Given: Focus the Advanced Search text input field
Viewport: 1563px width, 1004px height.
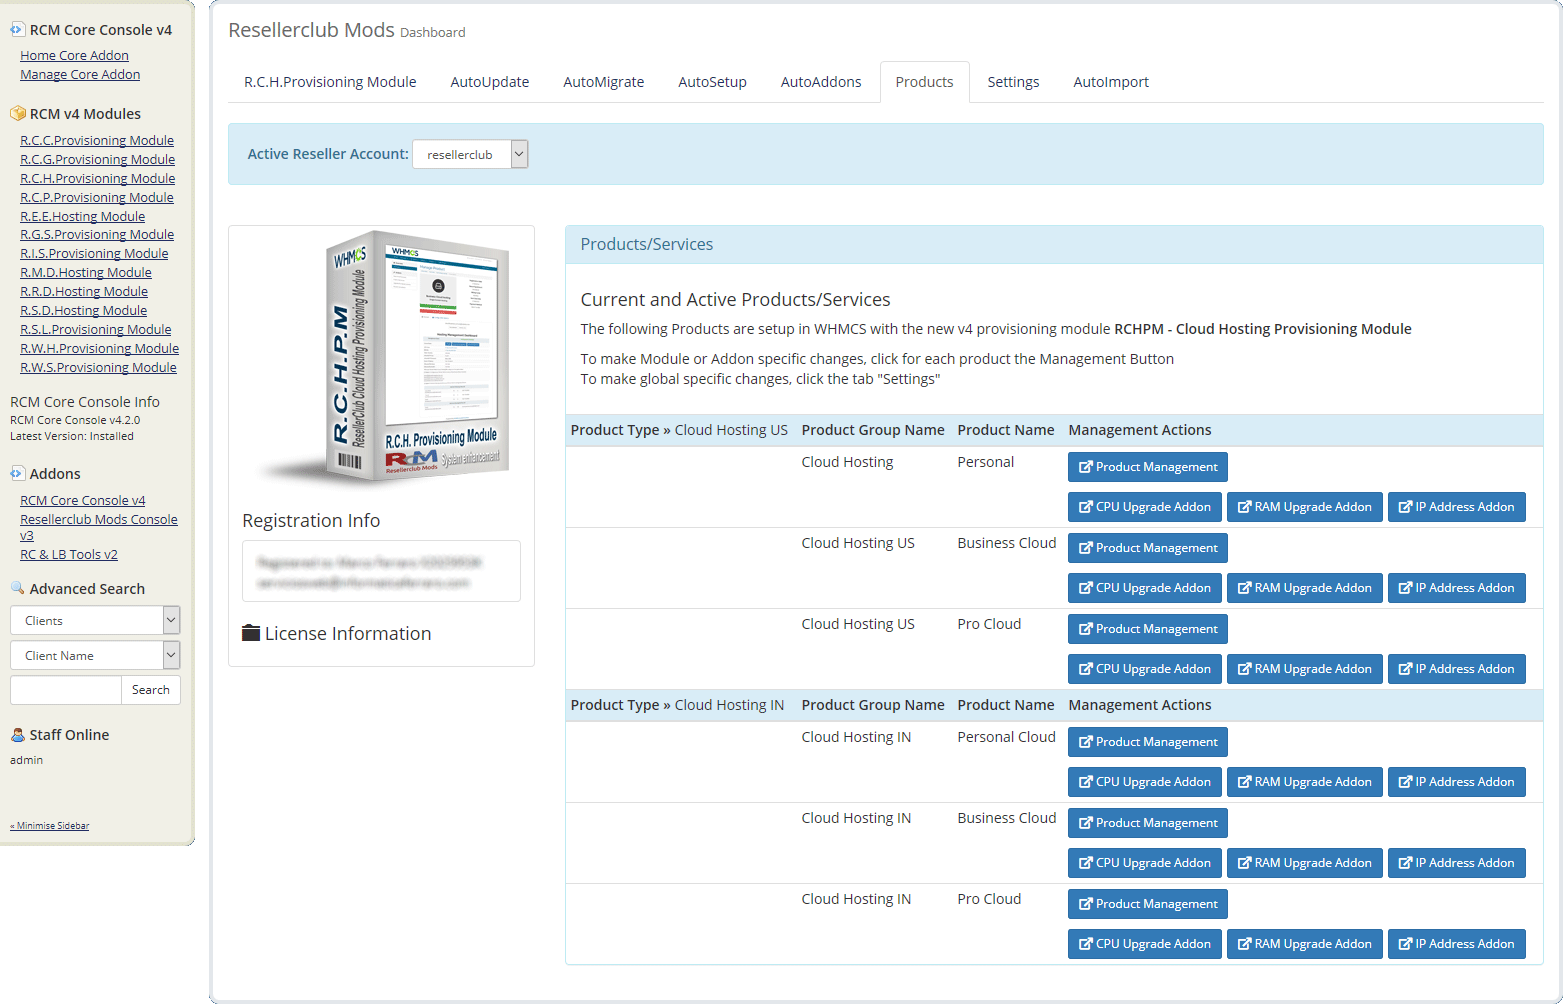Looking at the screenshot, I should coord(66,690).
